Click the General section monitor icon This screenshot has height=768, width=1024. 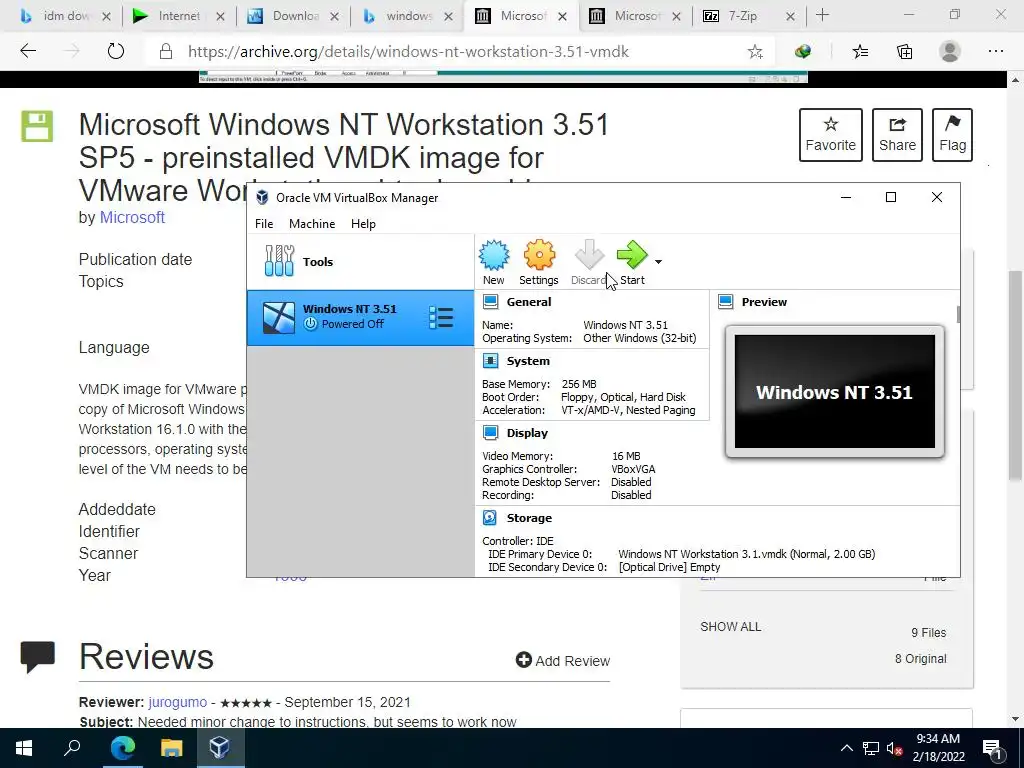[x=490, y=302]
